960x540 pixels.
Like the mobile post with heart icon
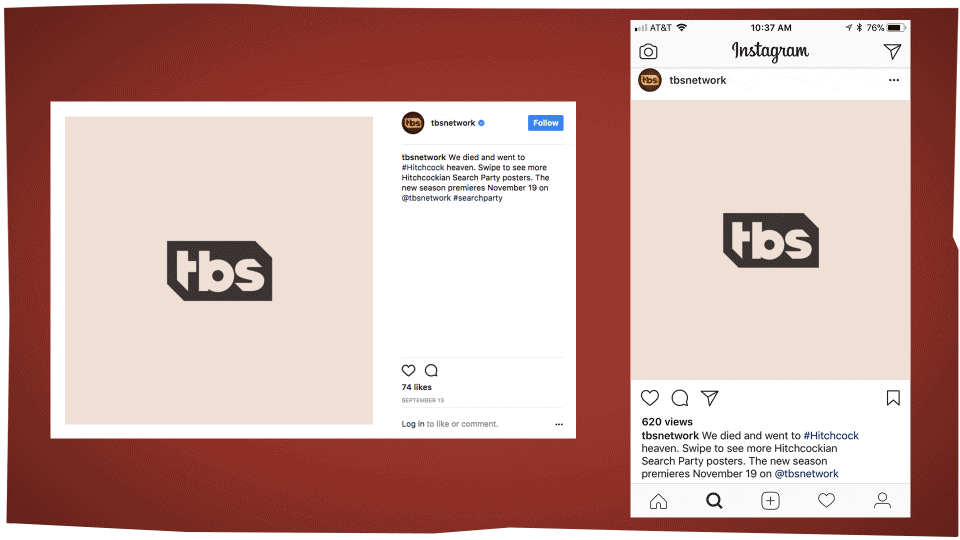coord(650,398)
